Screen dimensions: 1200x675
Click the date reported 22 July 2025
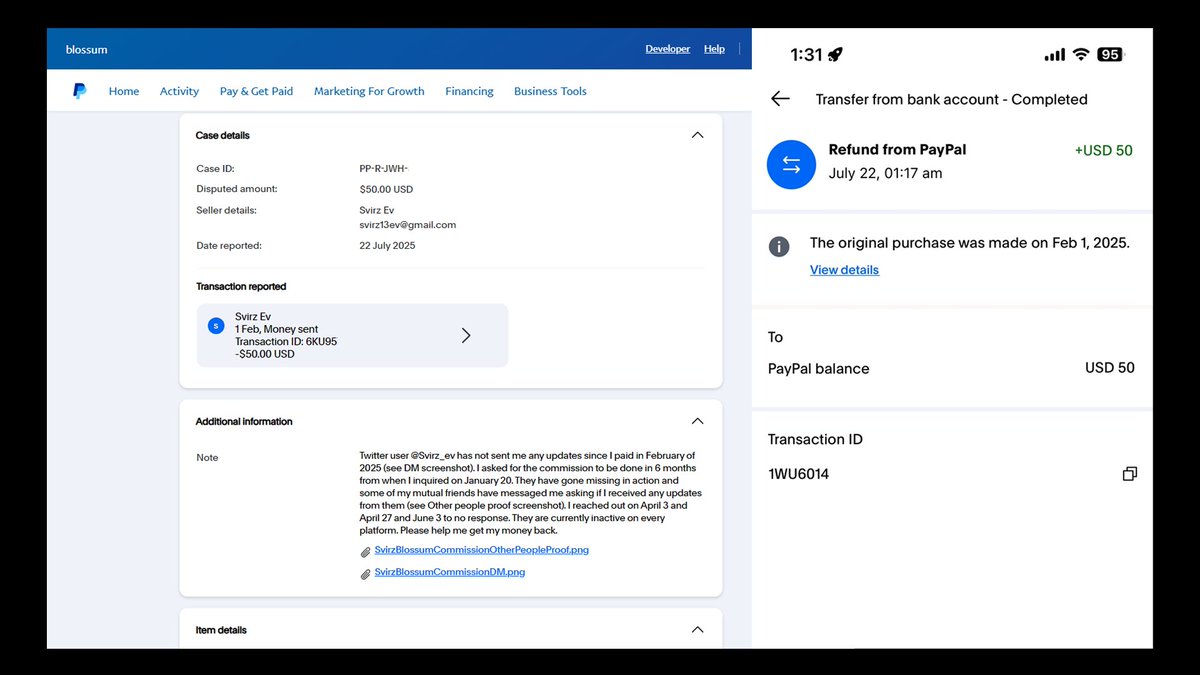[x=387, y=245]
